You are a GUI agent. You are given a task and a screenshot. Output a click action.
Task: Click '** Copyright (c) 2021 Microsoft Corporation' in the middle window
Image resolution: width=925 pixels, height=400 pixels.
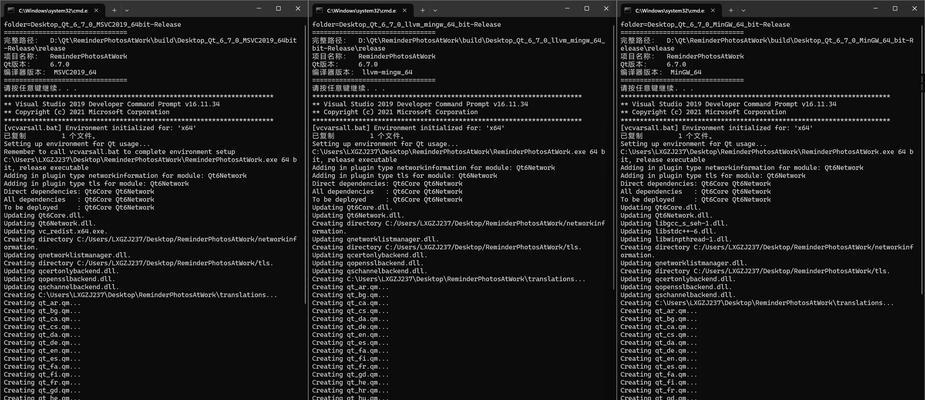tap(395, 112)
